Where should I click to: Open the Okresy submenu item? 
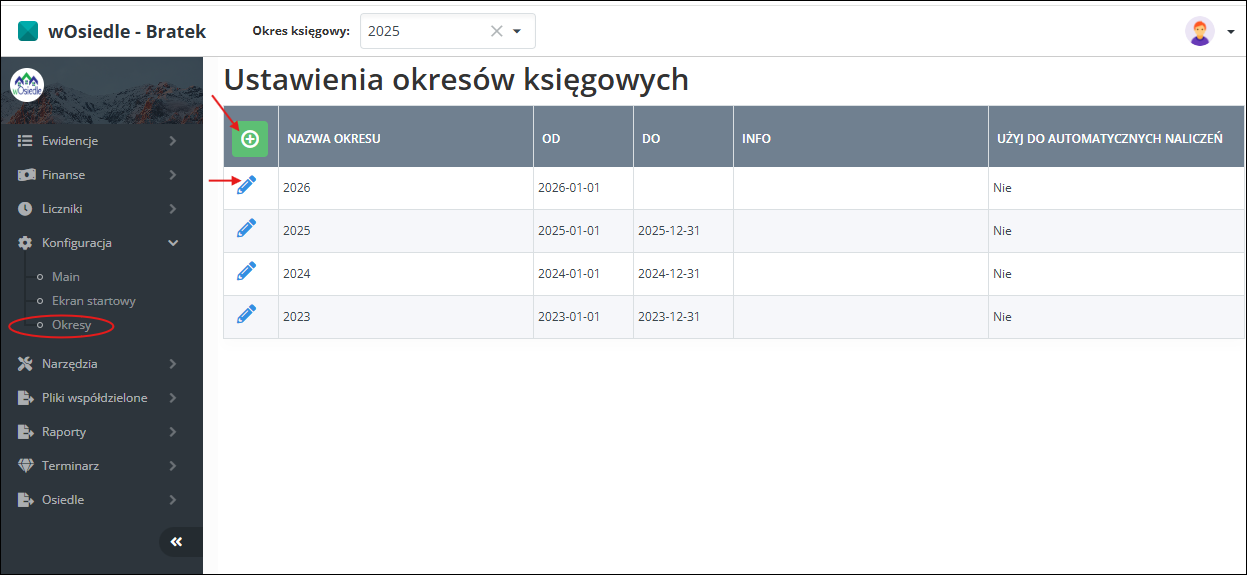(x=71, y=325)
